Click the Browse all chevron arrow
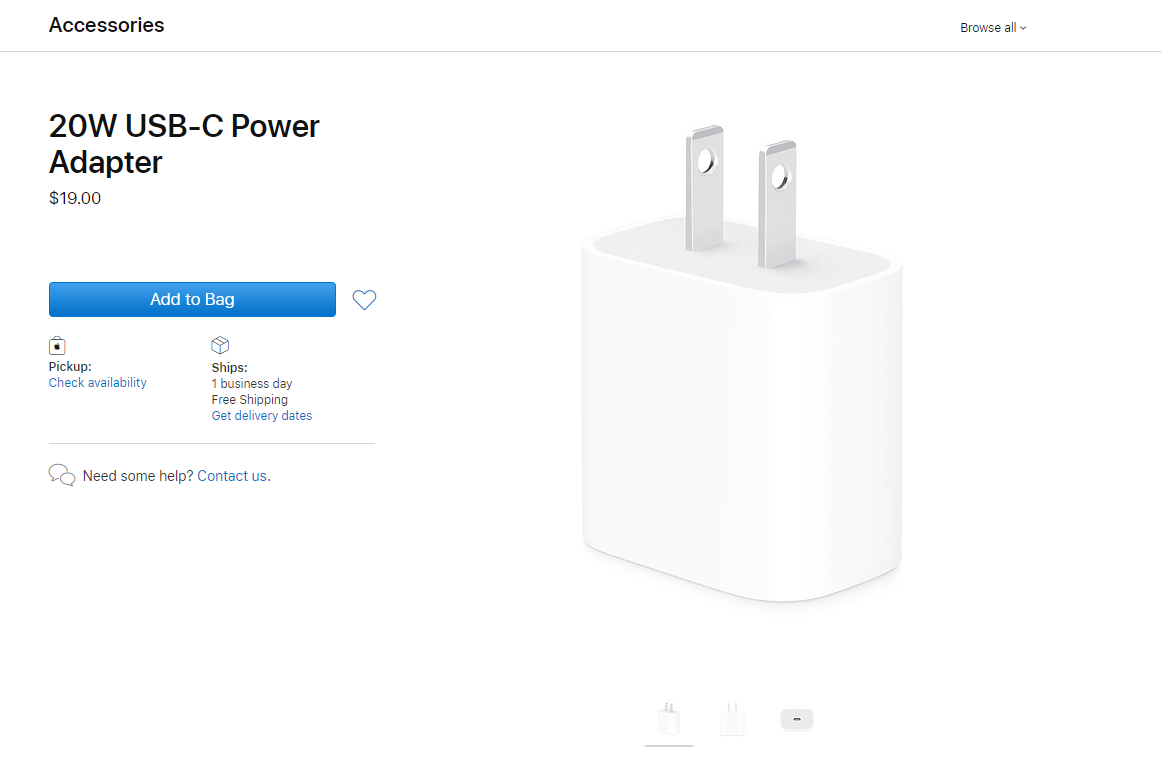The width and height of the screenshot is (1162, 773). tap(1023, 28)
